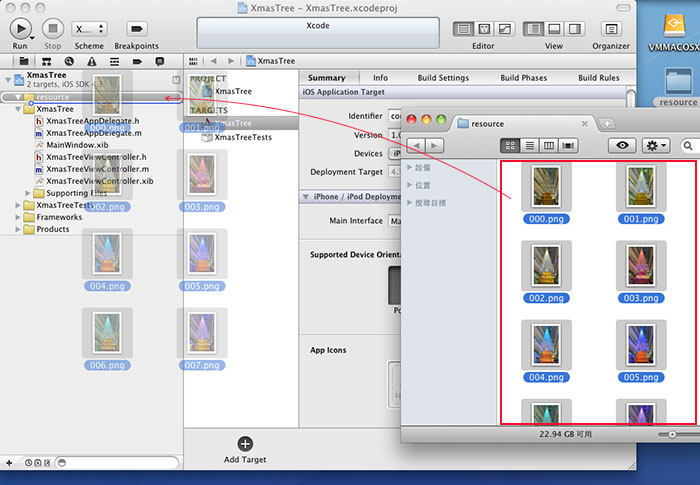Go forward in editor jump bar
The width and height of the screenshot is (700, 485).
(x=231, y=61)
